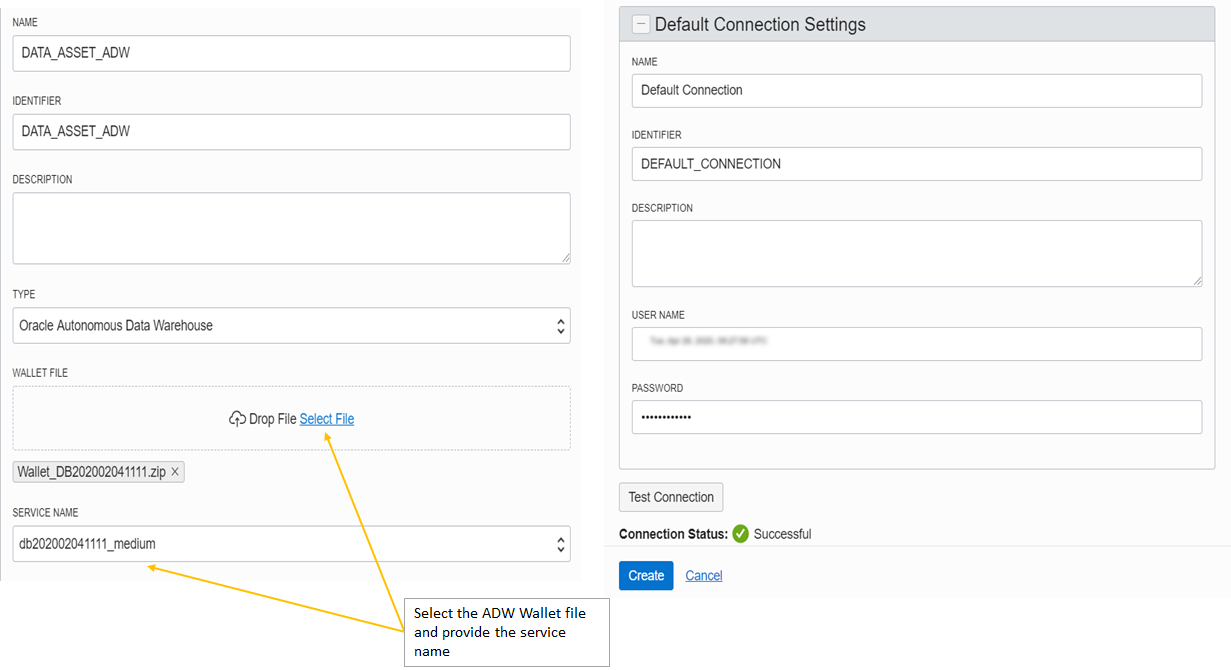Click the Wallet_DB202002041111.zip file chip
1231x670 pixels.
point(91,471)
